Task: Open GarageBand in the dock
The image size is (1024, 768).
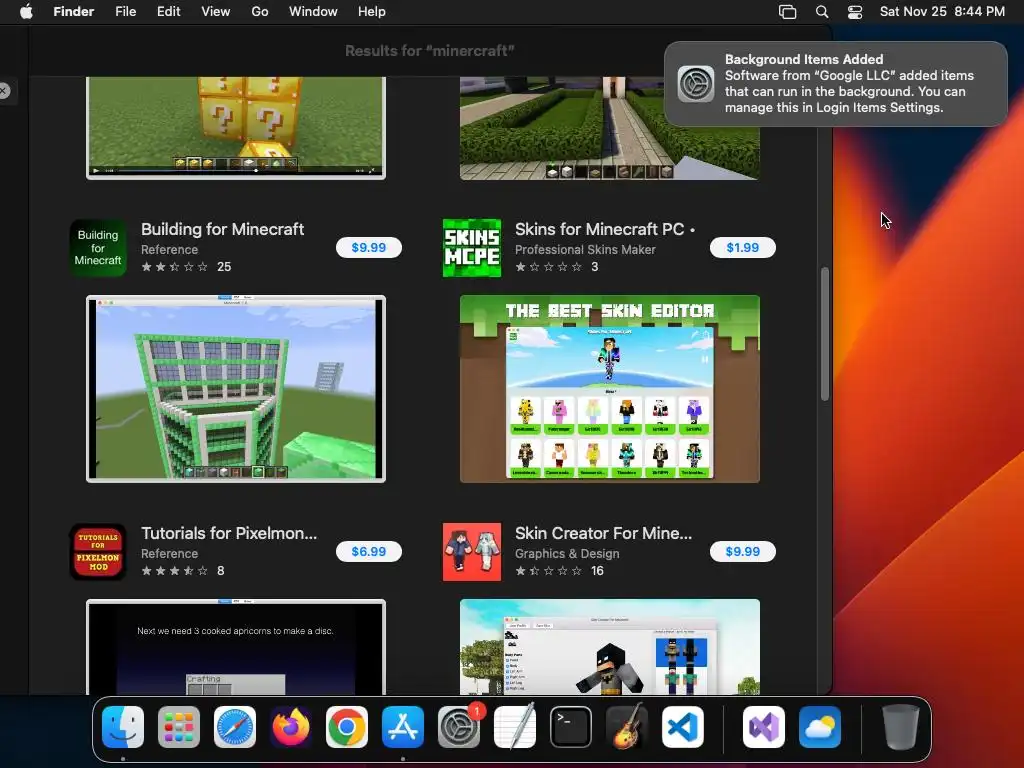Action: [627, 727]
